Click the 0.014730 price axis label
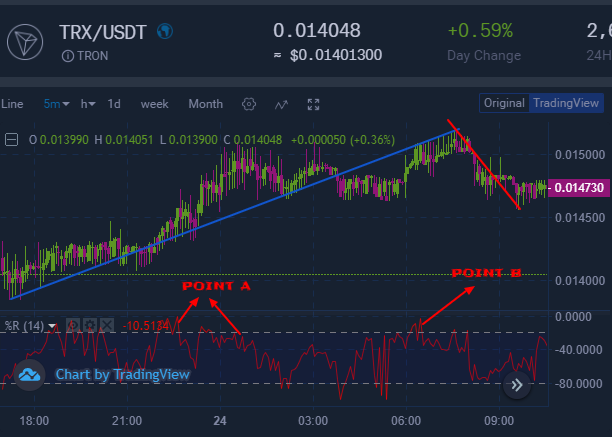 (x=579, y=188)
